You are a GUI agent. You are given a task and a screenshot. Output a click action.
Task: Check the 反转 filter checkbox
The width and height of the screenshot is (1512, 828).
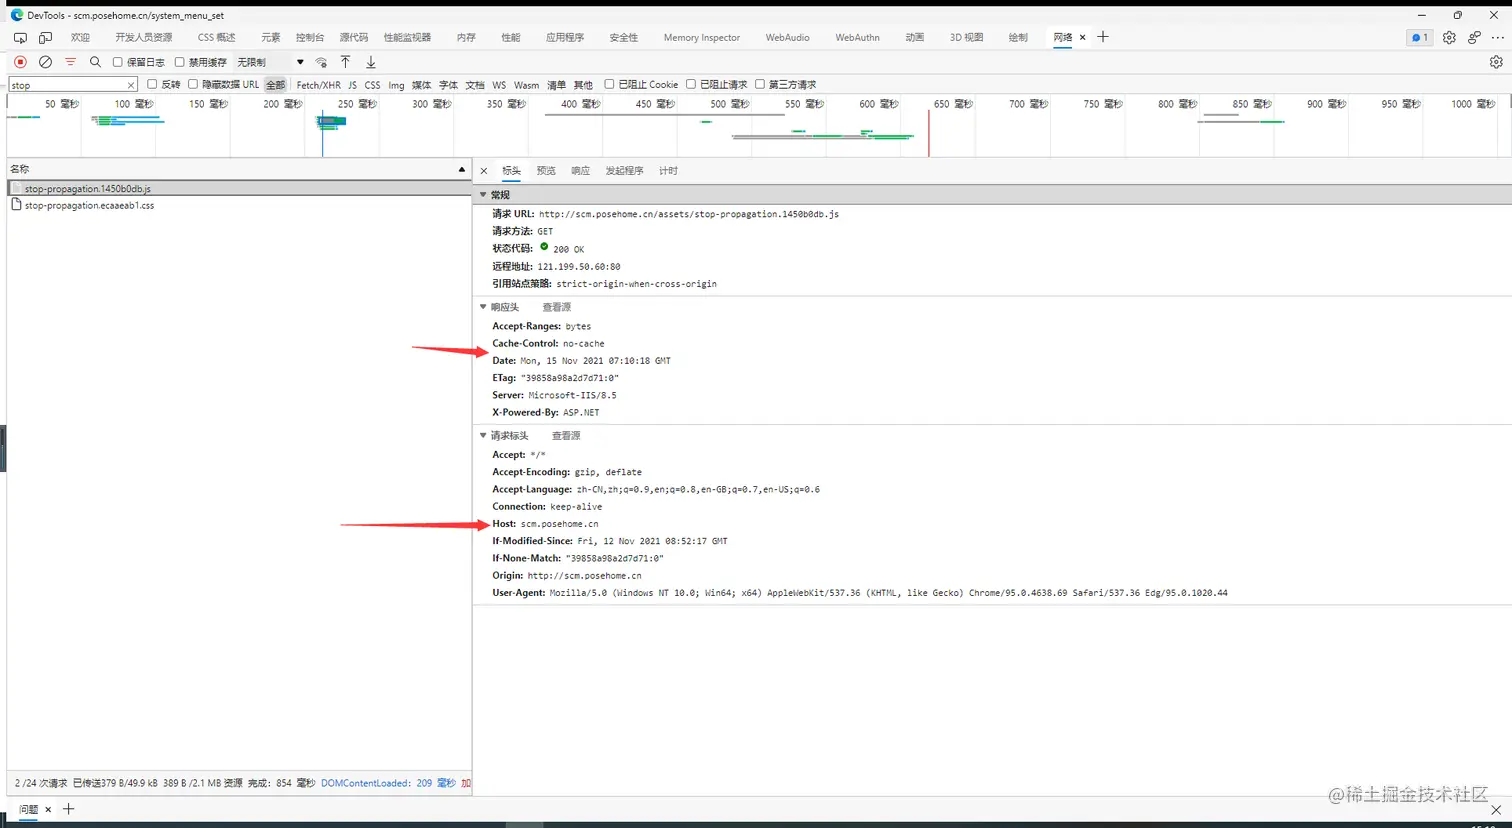(152, 84)
